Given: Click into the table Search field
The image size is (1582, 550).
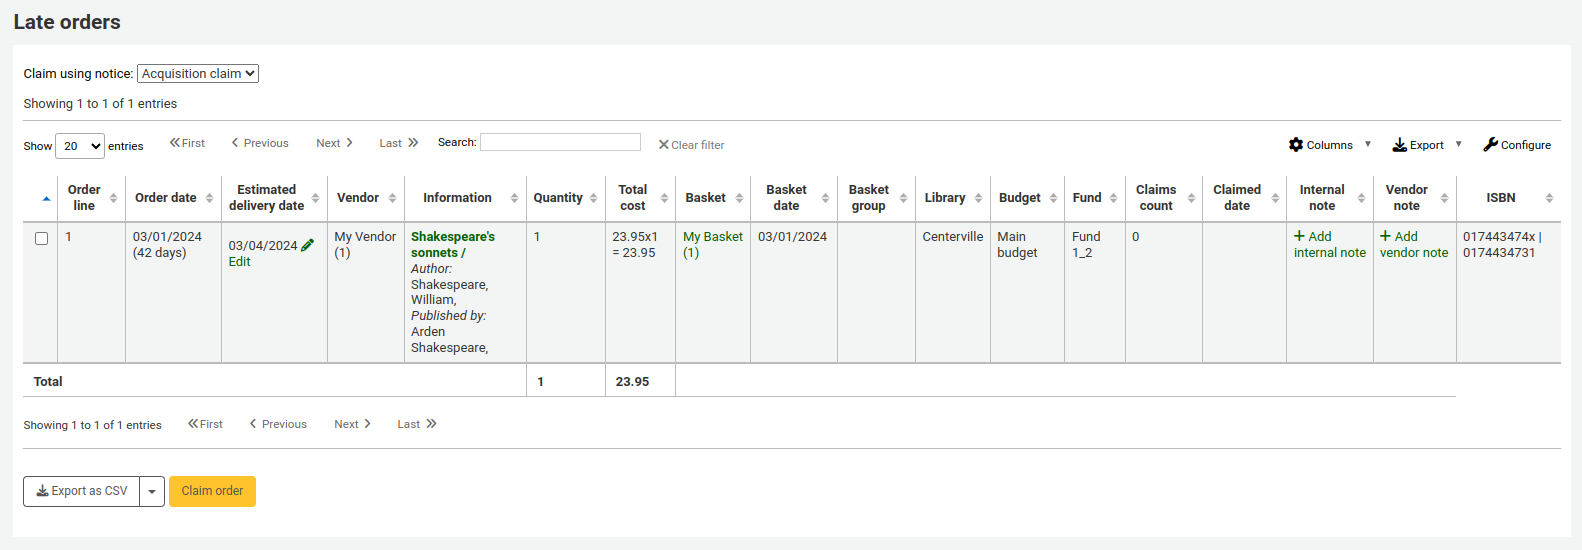Looking at the screenshot, I should (560, 142).
